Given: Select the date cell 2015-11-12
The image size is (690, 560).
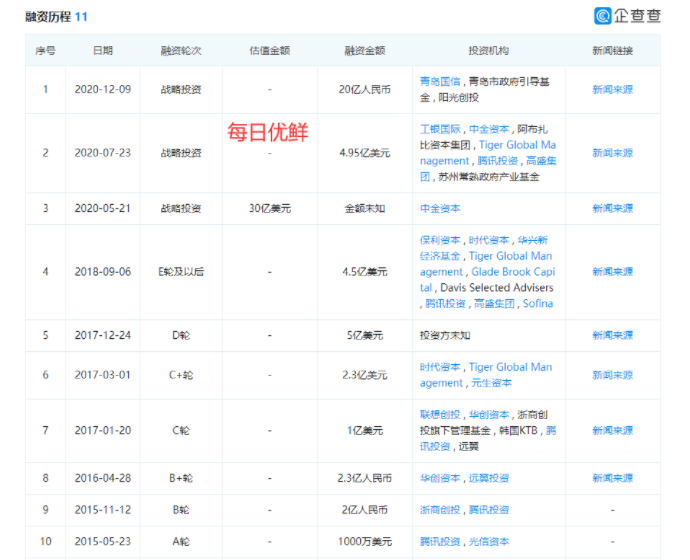Looking at the screenshot, I should click(103, 509).
